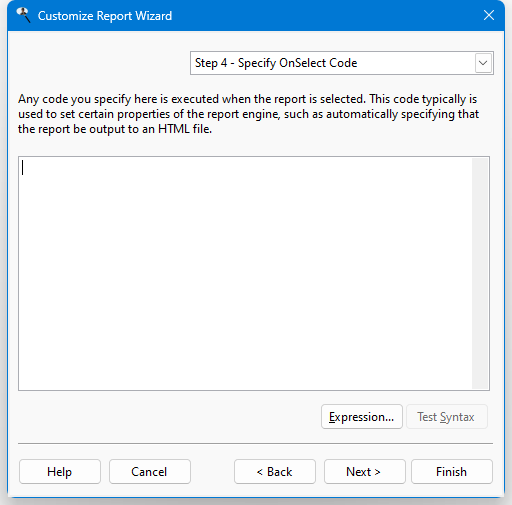Click the wizard icon in the title bar
512x505 pixels.
coord(24,15)
